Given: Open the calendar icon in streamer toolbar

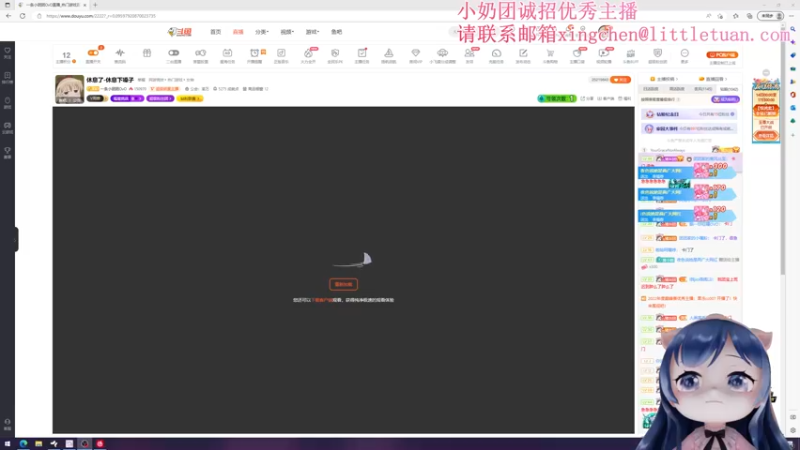Looking at the screenshot, I should [228, 53].
